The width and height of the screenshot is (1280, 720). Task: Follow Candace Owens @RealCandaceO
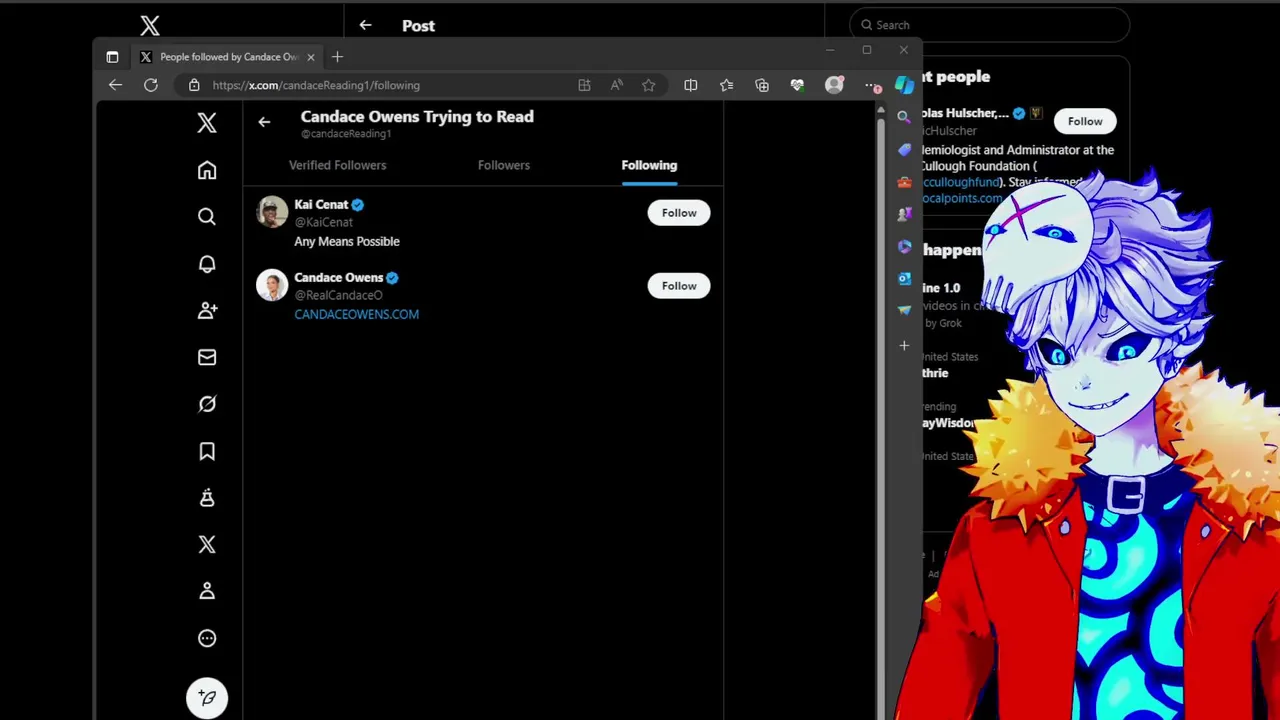[679, 286]
